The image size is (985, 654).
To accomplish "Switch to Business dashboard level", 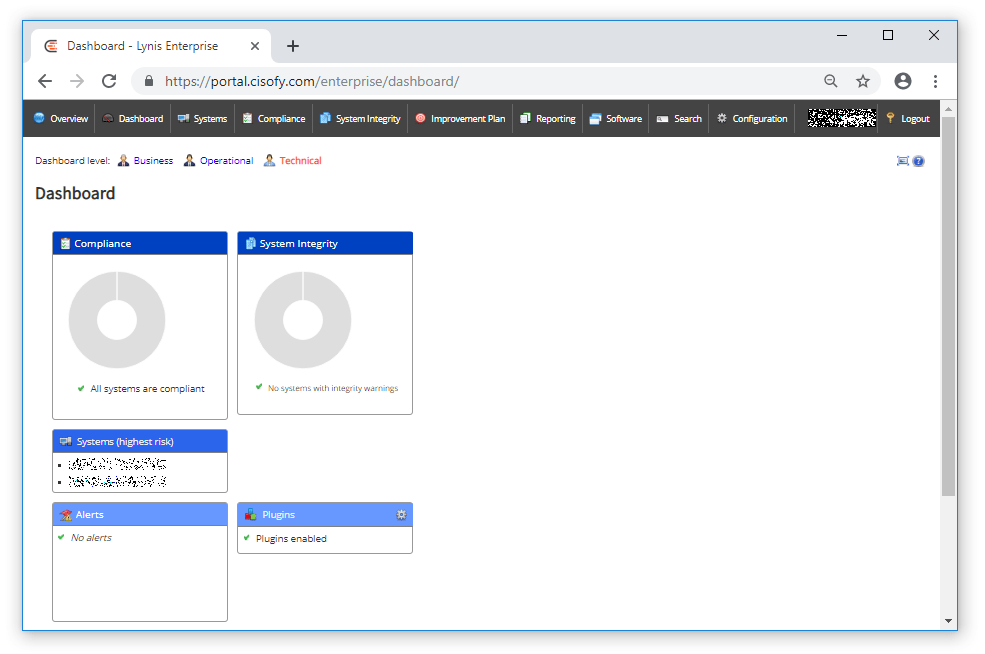I will (x=153, y=161).
